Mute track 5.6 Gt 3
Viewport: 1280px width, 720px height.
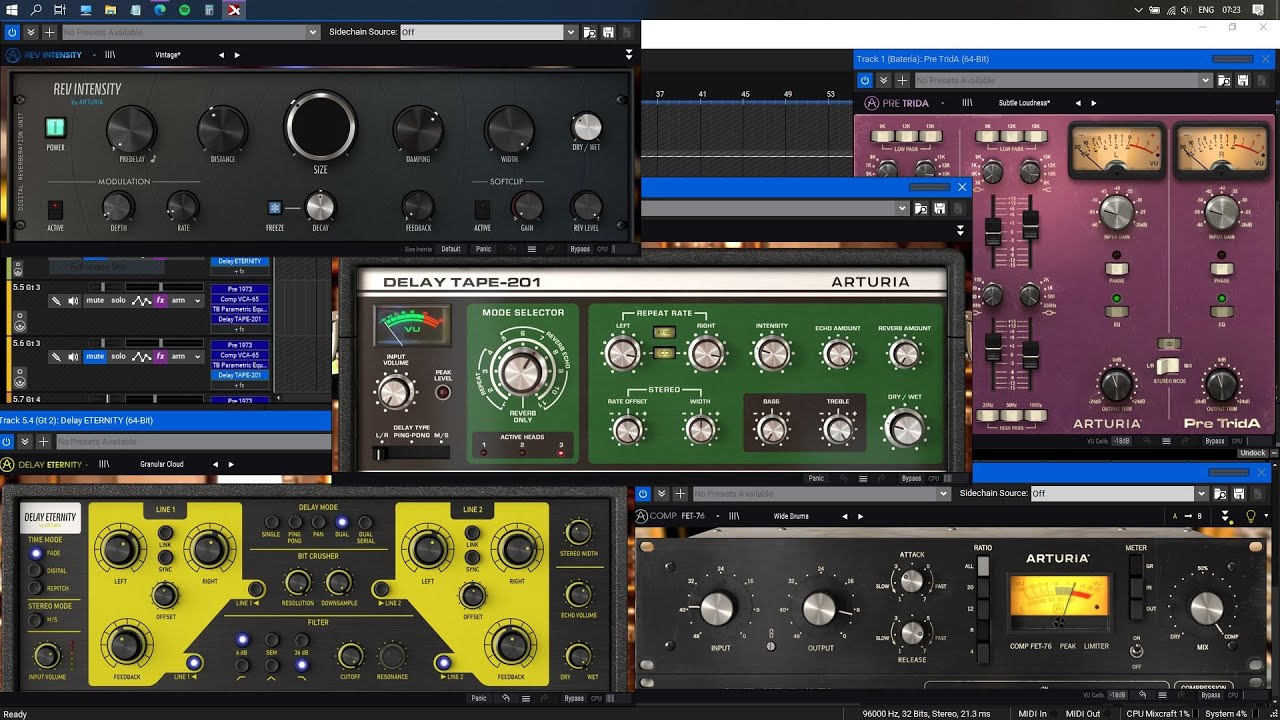pyautogui.click(x=95, y=356)
